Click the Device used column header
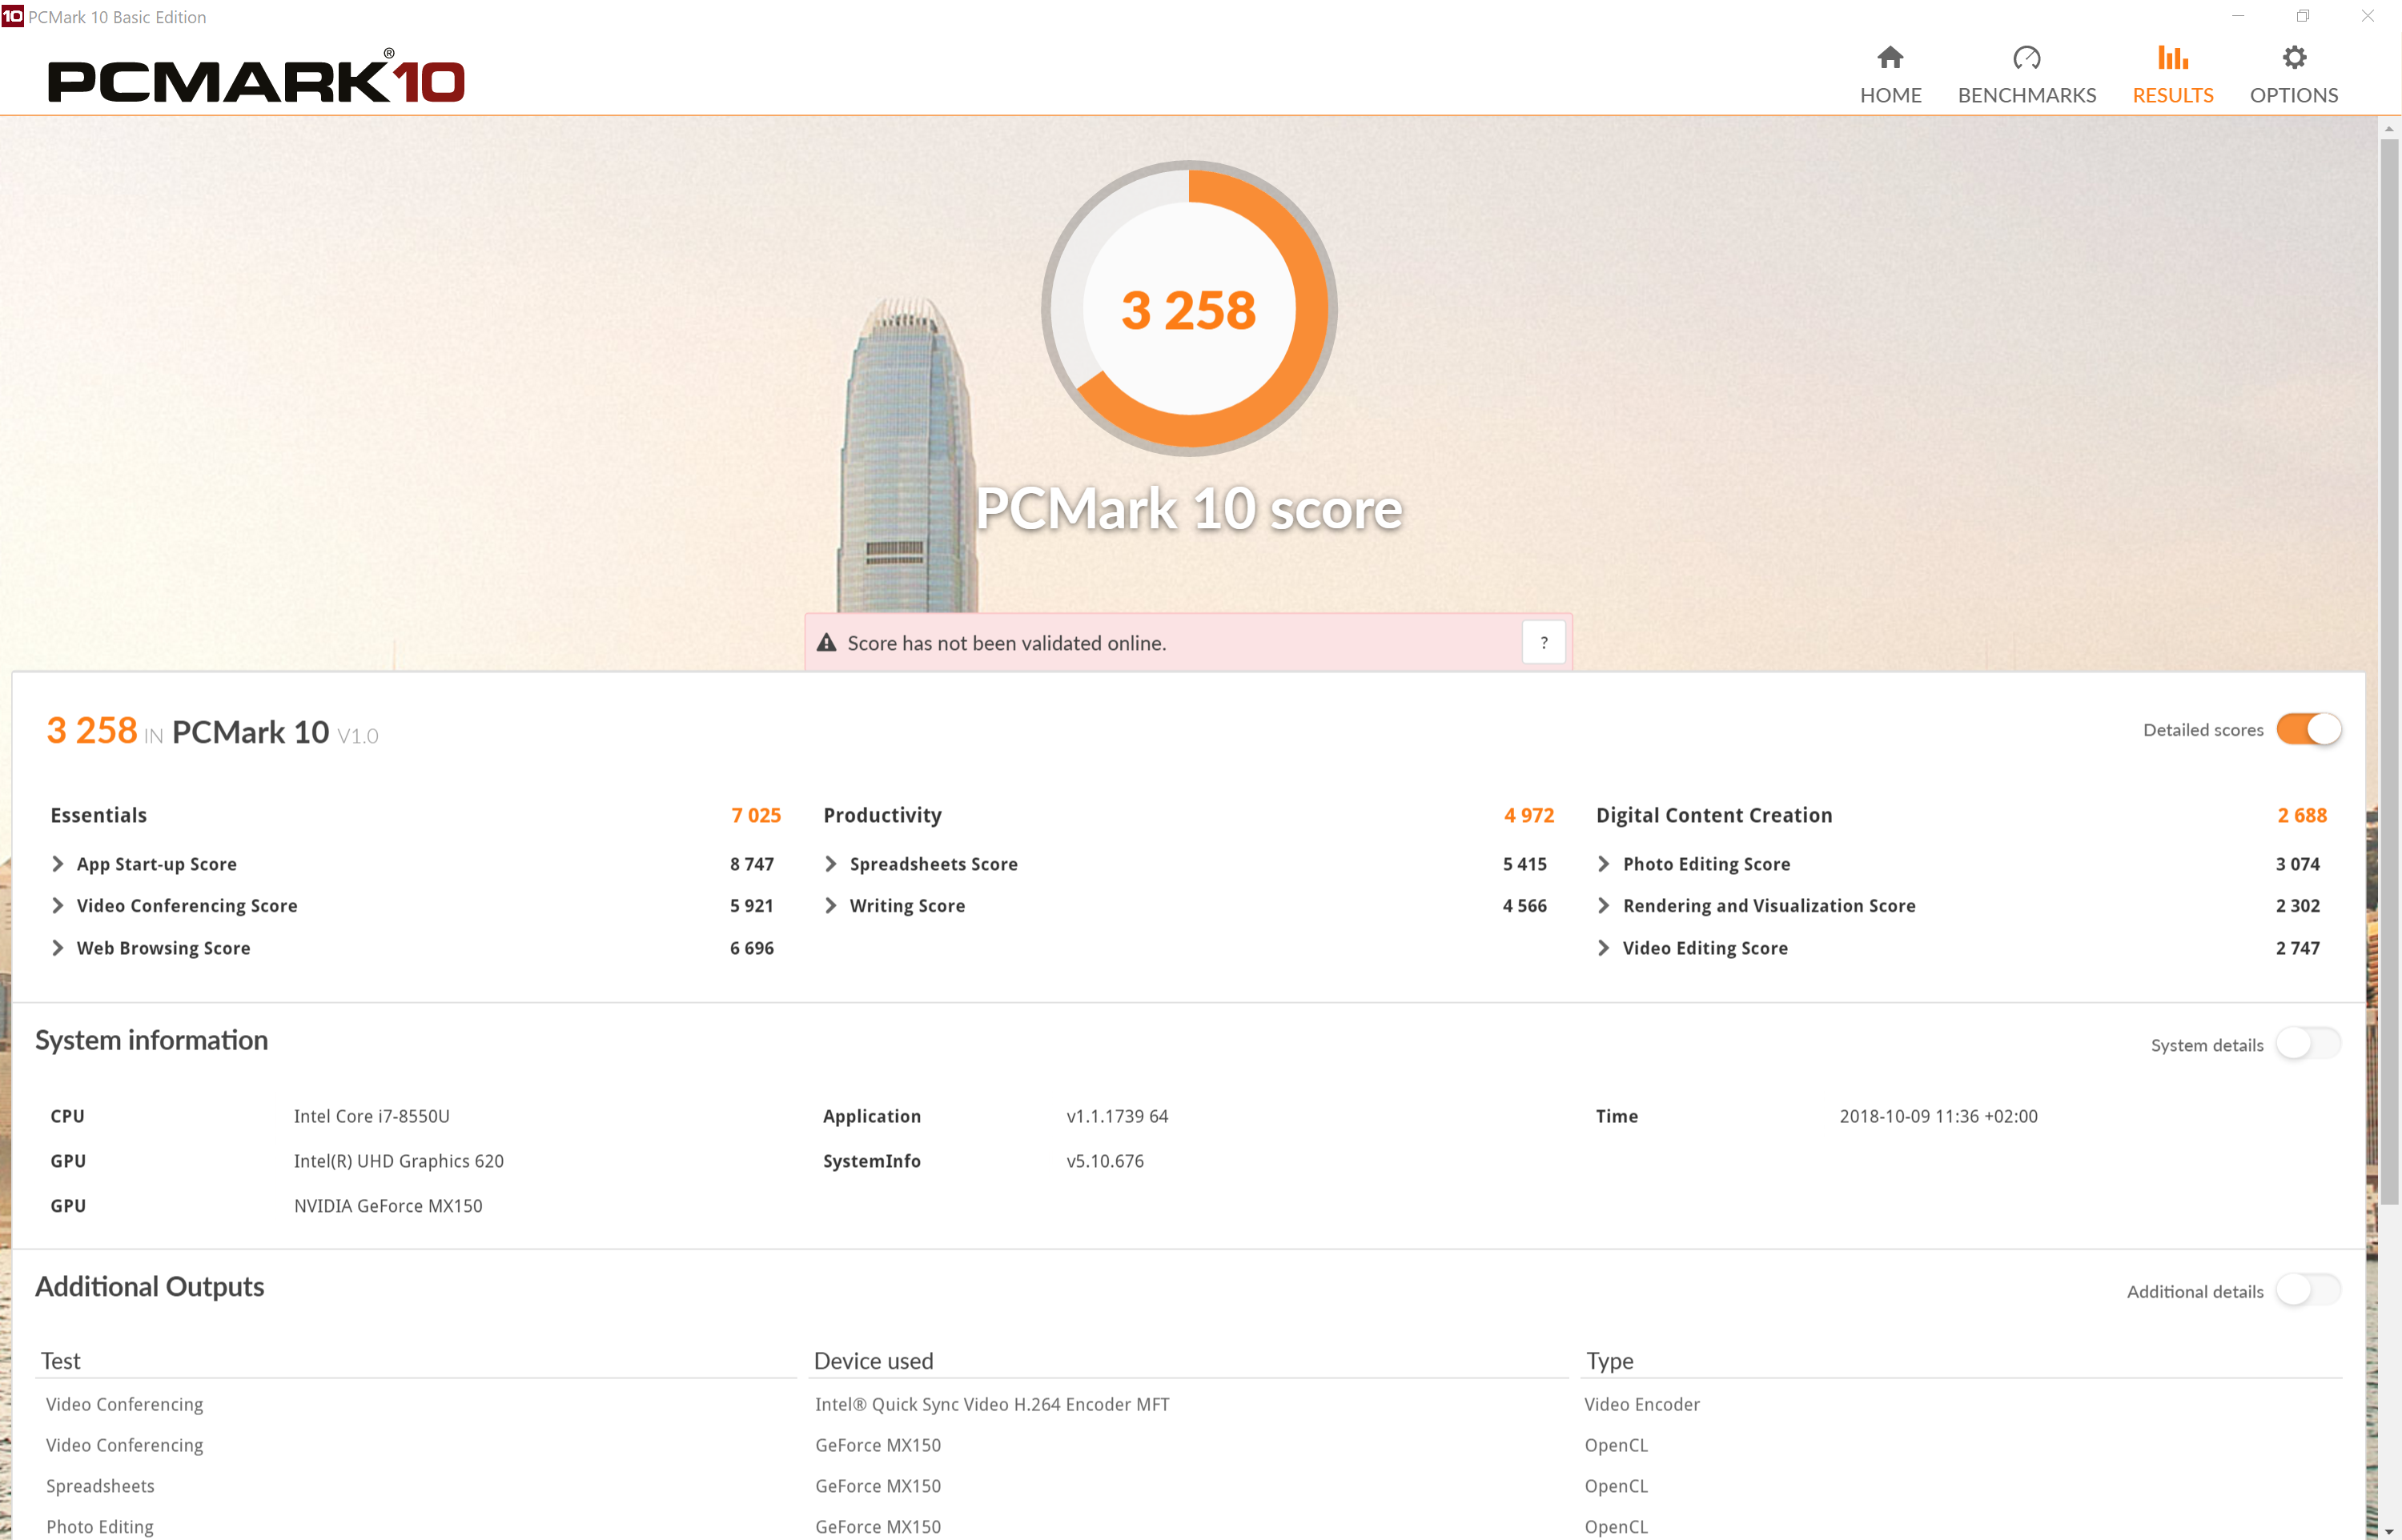 (x=874, y=1361)
